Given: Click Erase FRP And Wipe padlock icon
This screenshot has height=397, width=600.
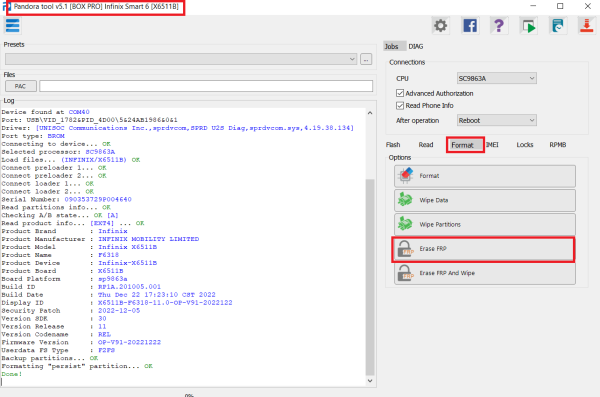Looking at the screenshot, I should pos(405,273).
